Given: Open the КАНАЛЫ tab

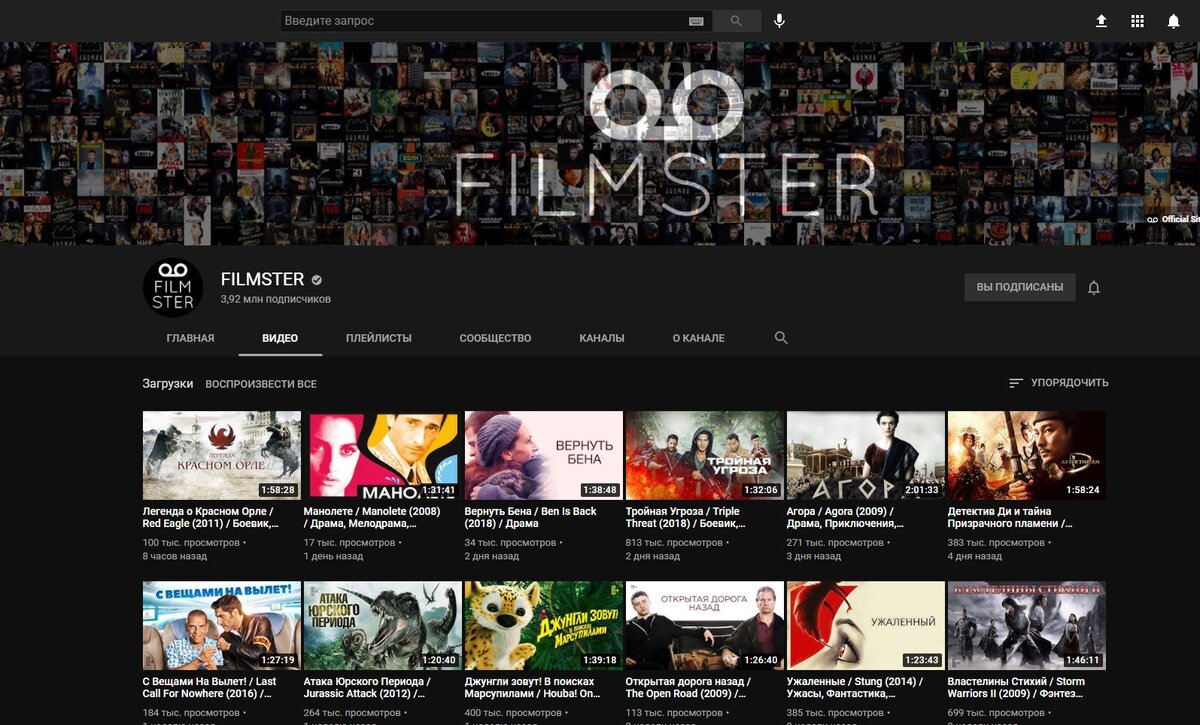Looking at the screenshot, I should click(x=602, y=338).
